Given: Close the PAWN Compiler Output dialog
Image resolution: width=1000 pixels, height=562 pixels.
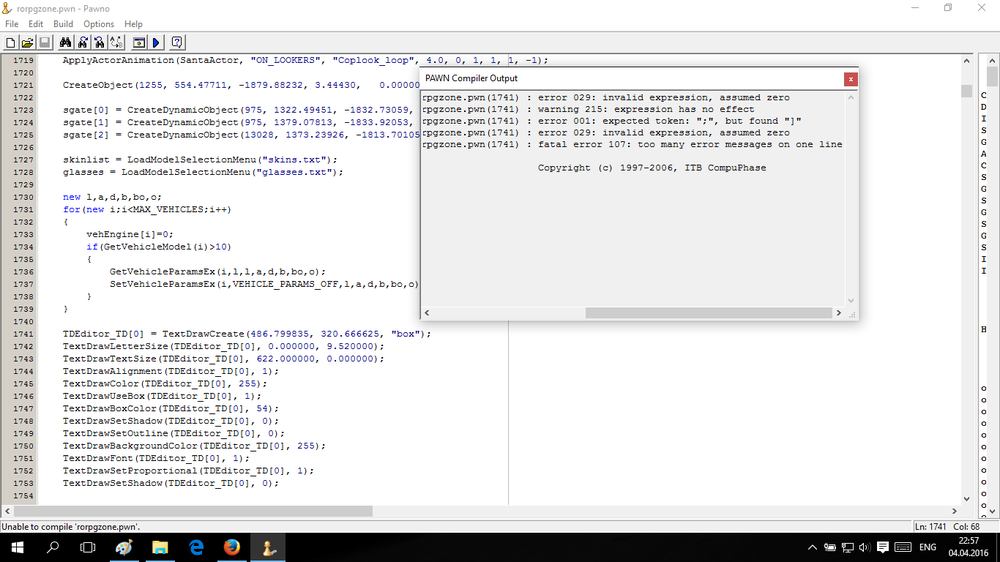Looking at the screenshot, I should coord(850,79).
